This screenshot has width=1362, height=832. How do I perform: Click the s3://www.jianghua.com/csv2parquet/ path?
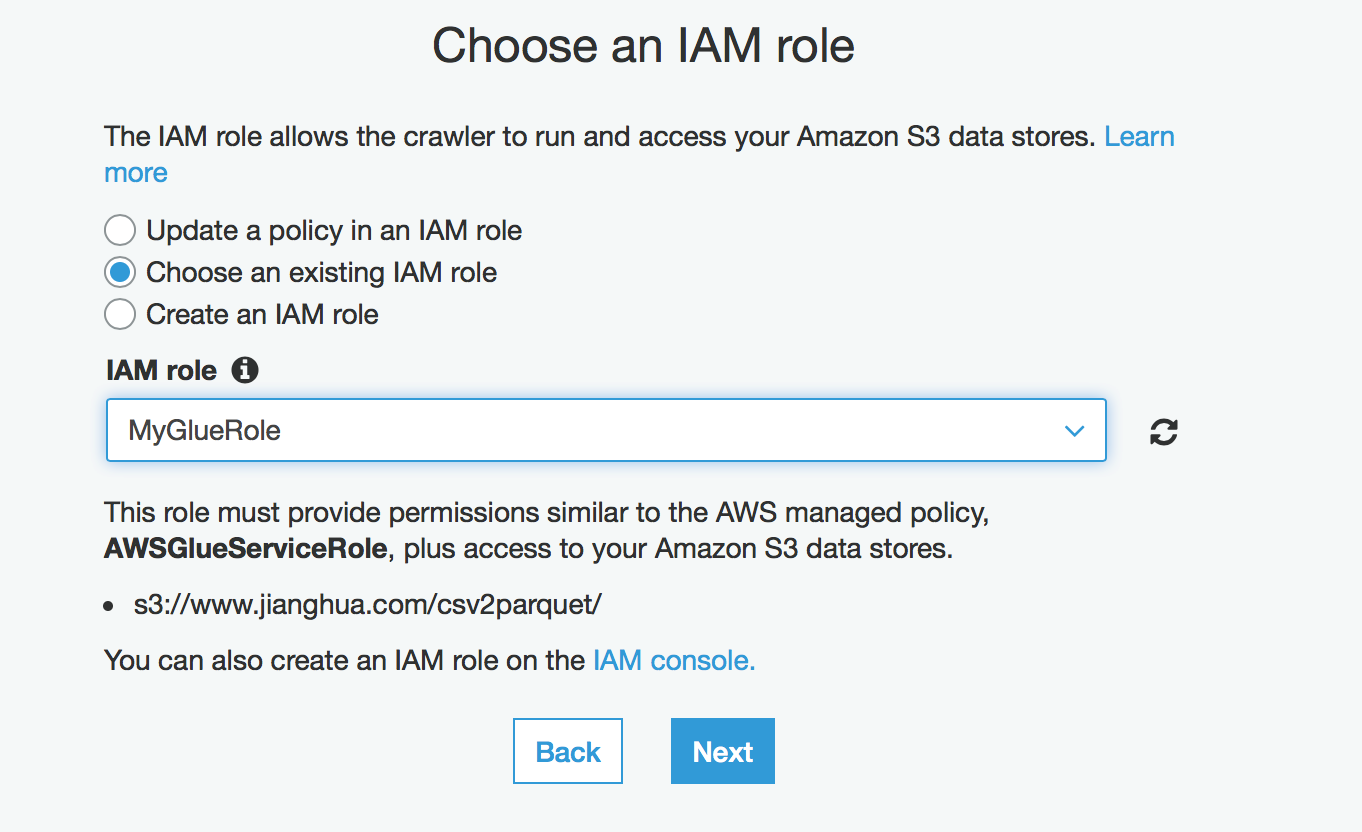point(368,605)
